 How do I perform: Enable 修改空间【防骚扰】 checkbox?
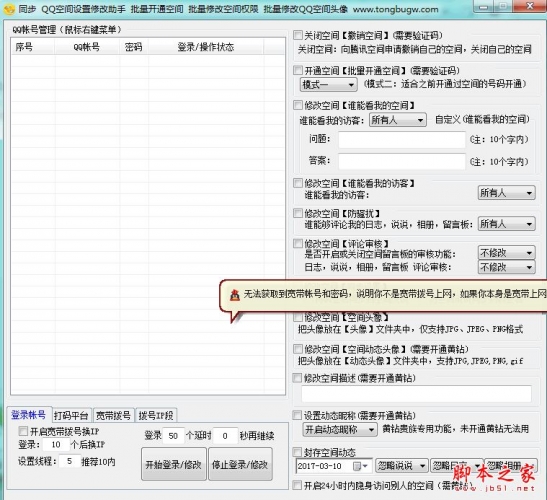(298, 213)
